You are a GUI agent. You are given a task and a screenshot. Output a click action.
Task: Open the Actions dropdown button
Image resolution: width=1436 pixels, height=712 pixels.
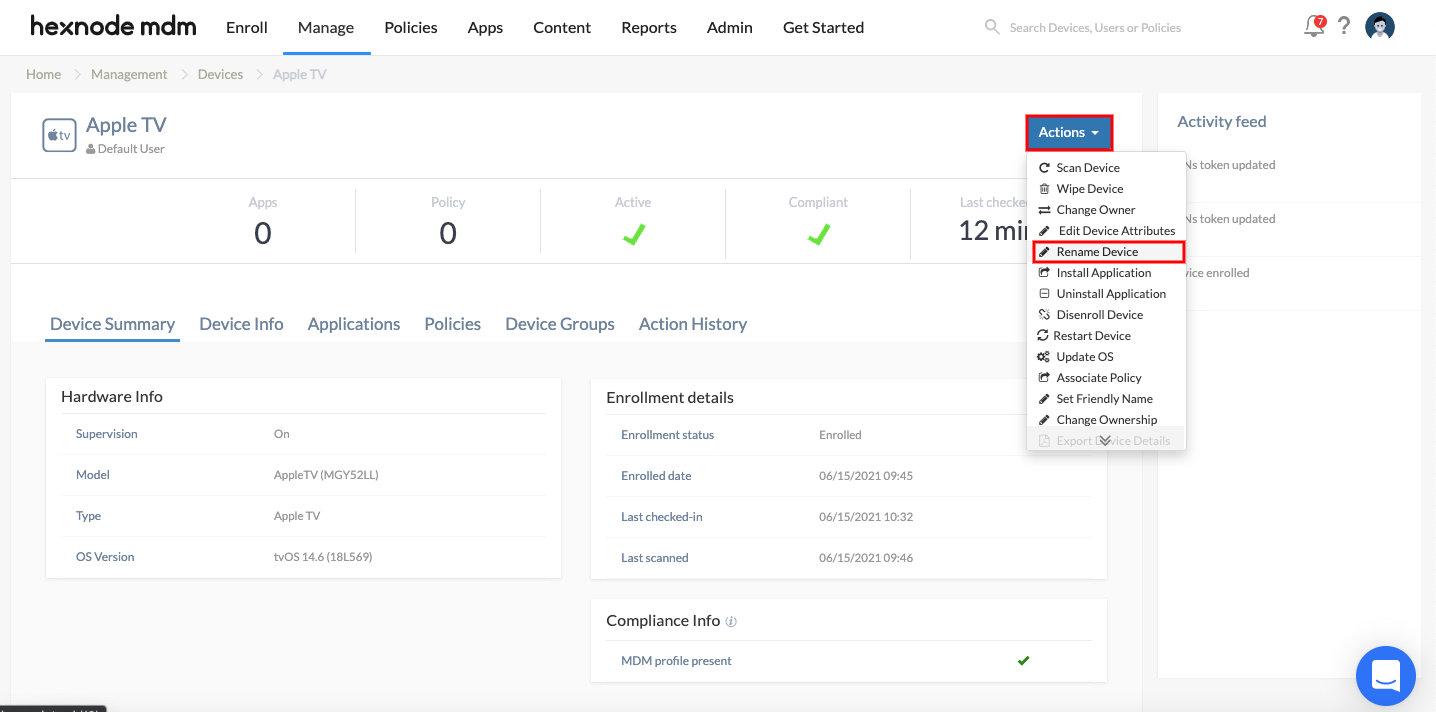(x=1069, y=132)
